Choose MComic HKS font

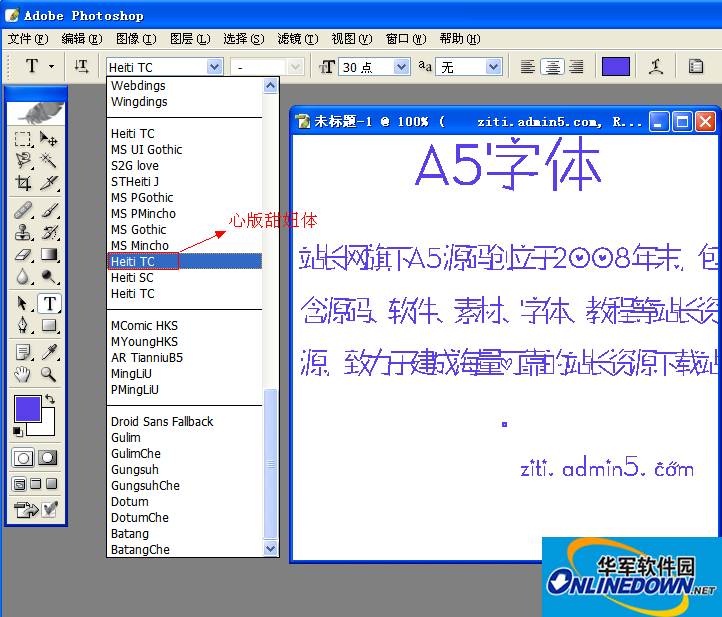[x=185, y=326]
